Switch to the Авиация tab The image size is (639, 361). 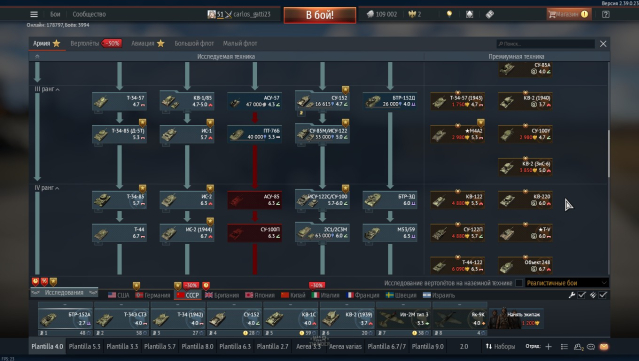(148, 43)
